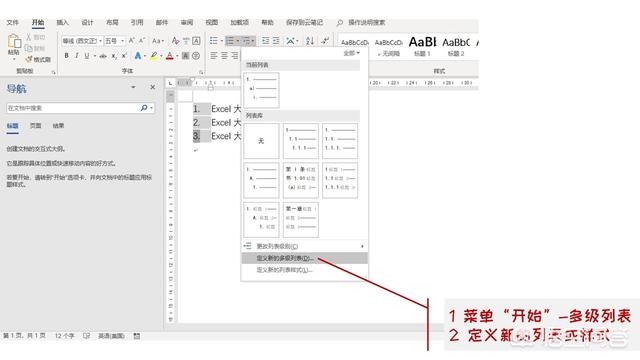Screen dimensions: 640x360
Task: Click the Format Painter icon
Action: click(x=38, y=60)
